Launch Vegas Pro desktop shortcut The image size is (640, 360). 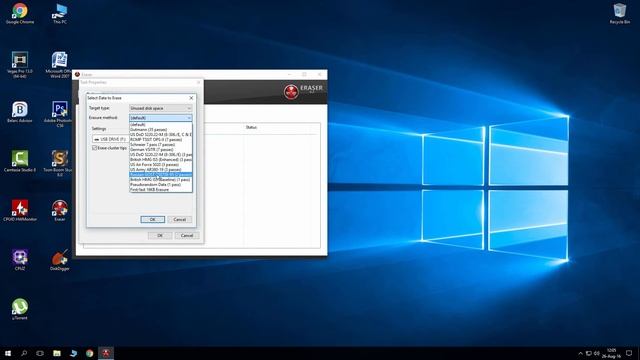tap(20, 64)
